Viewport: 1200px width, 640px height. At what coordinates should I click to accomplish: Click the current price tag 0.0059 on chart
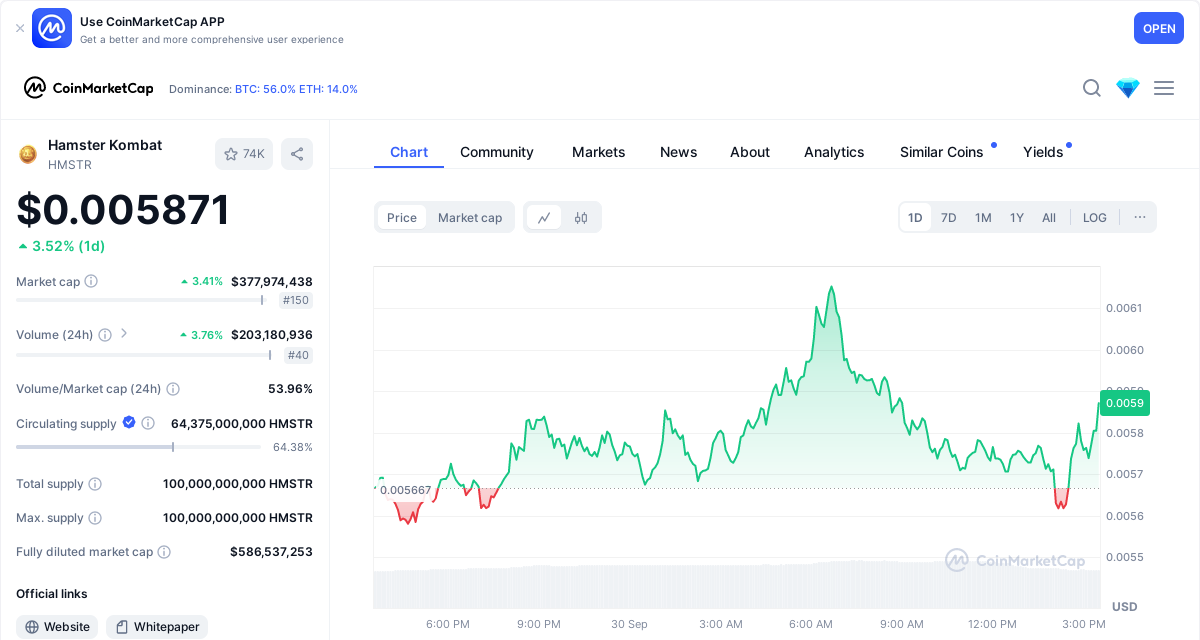click(1125, 403)
